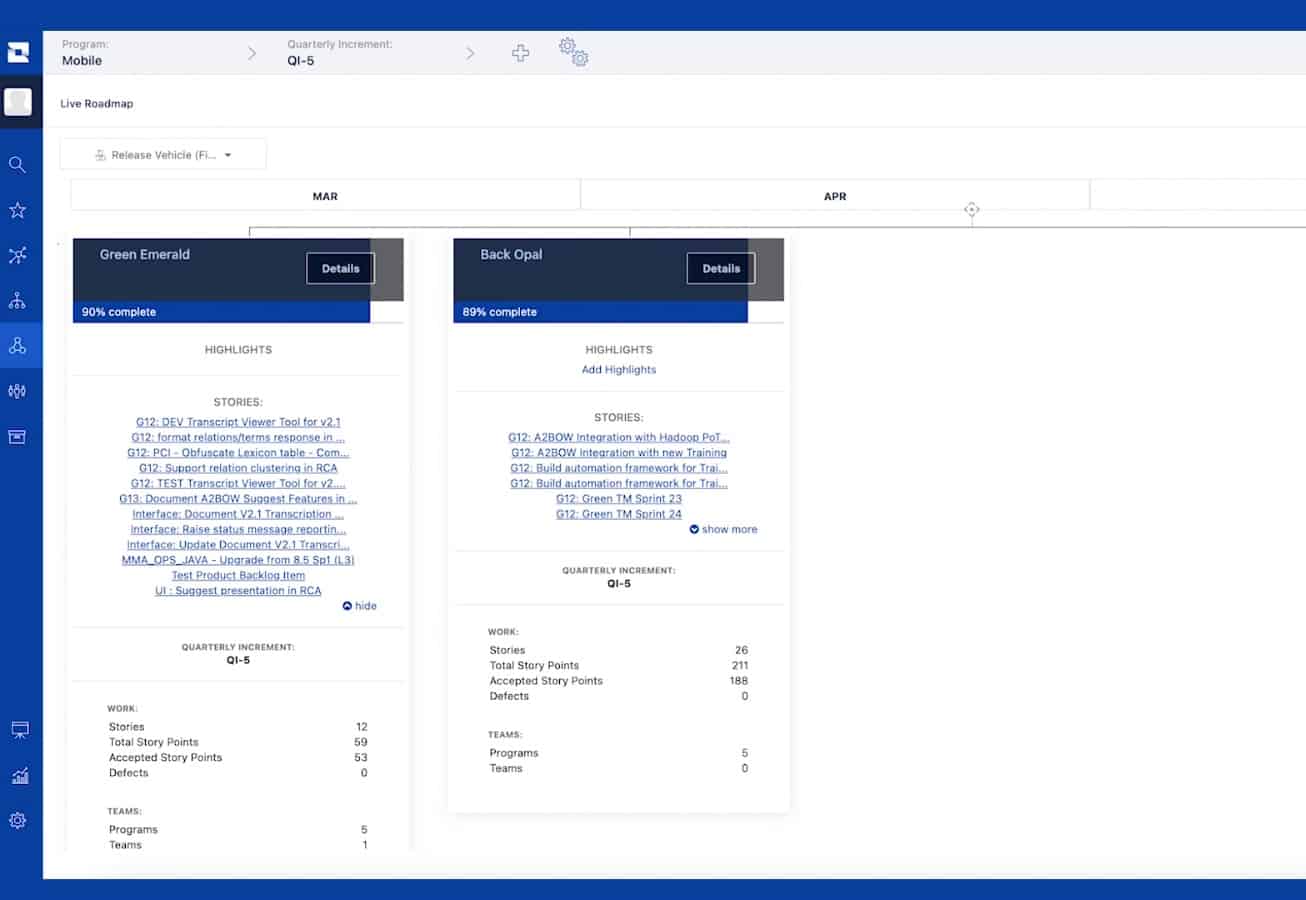Open the gears configuration icon in top bar

click(x=574, y=53)
